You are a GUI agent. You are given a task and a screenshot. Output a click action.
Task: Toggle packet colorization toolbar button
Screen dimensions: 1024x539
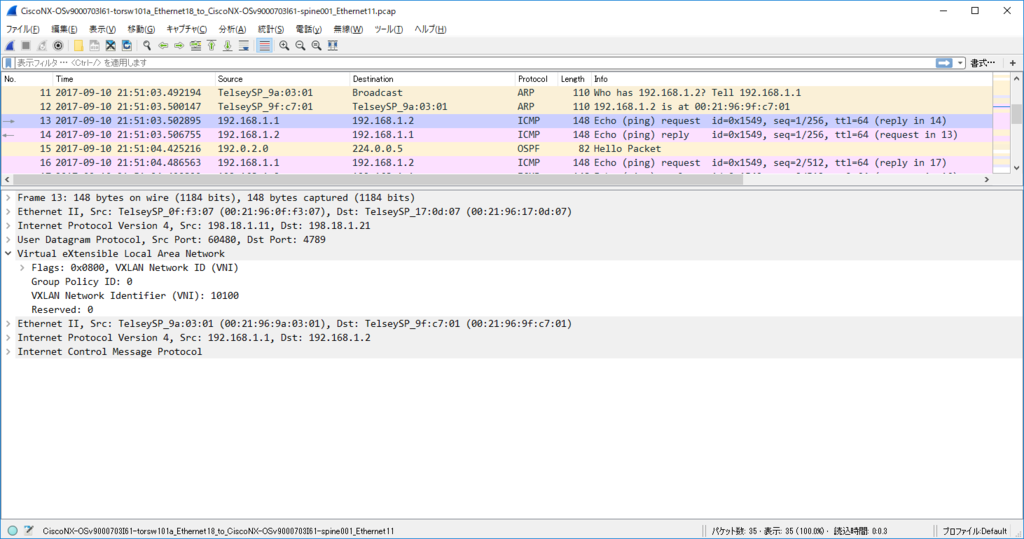[264, 46]
